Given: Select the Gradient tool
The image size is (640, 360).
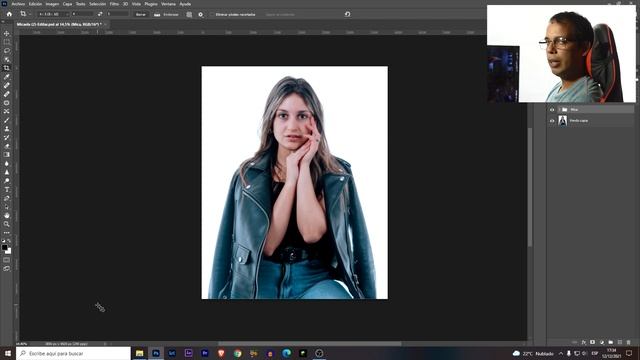Looking at the screenshot, I should (7, 155).
